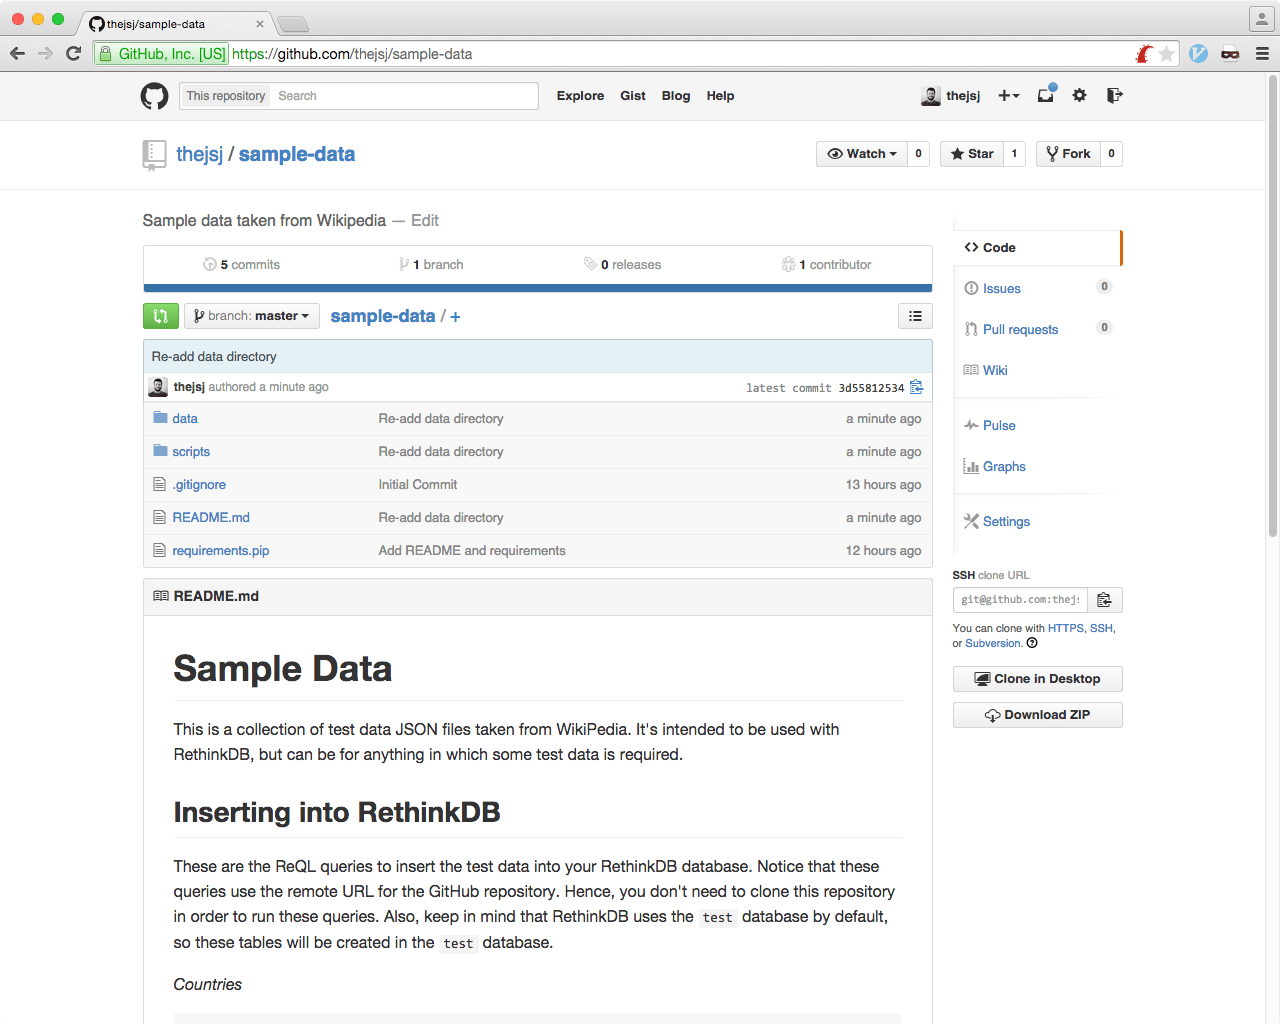Viewport: 1280px width, 1024px height.
Task: Click thejsj profile avatar in header
Action: pyautogui.click(x=931, y=96)
